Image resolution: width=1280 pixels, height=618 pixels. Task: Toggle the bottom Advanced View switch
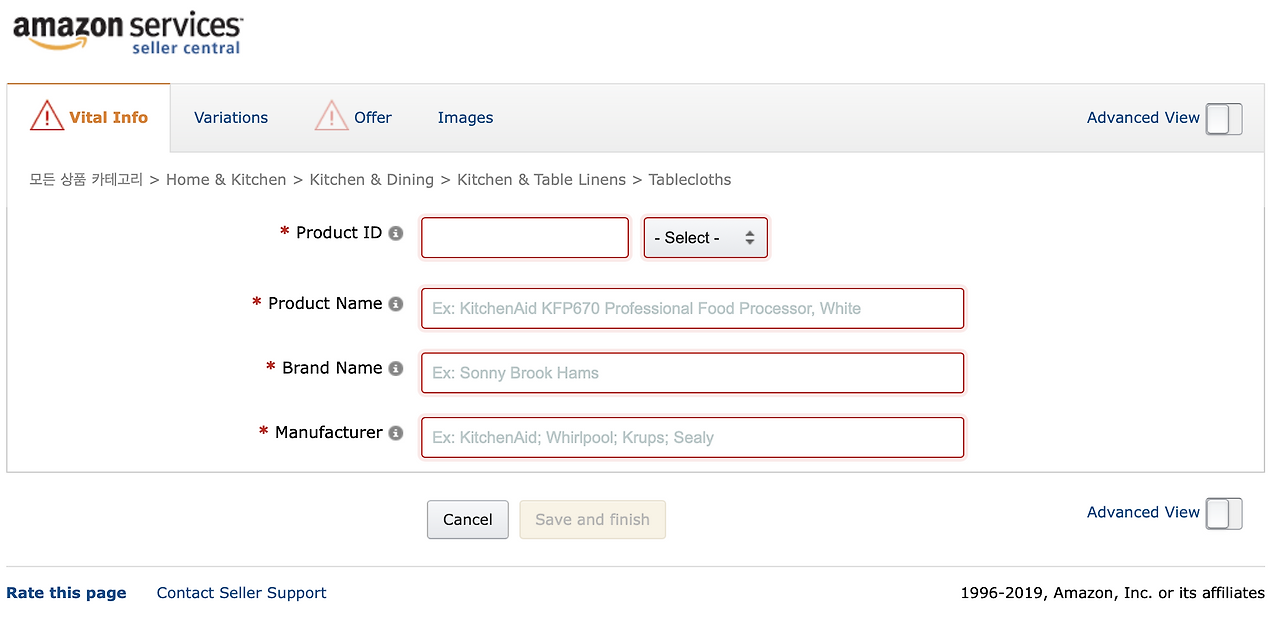pos(1223,513)
